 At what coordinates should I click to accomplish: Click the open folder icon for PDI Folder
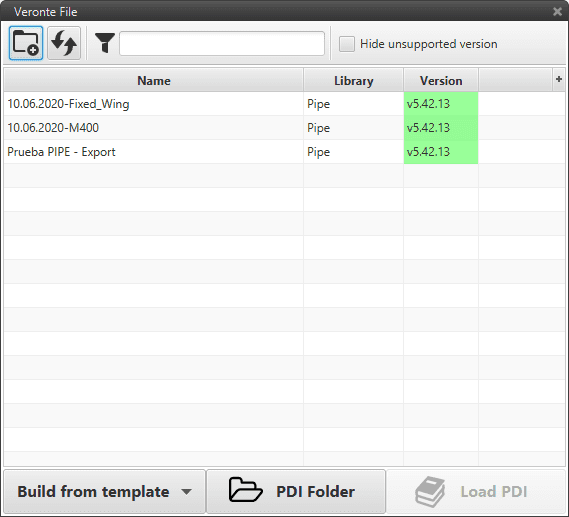[245, 491]
